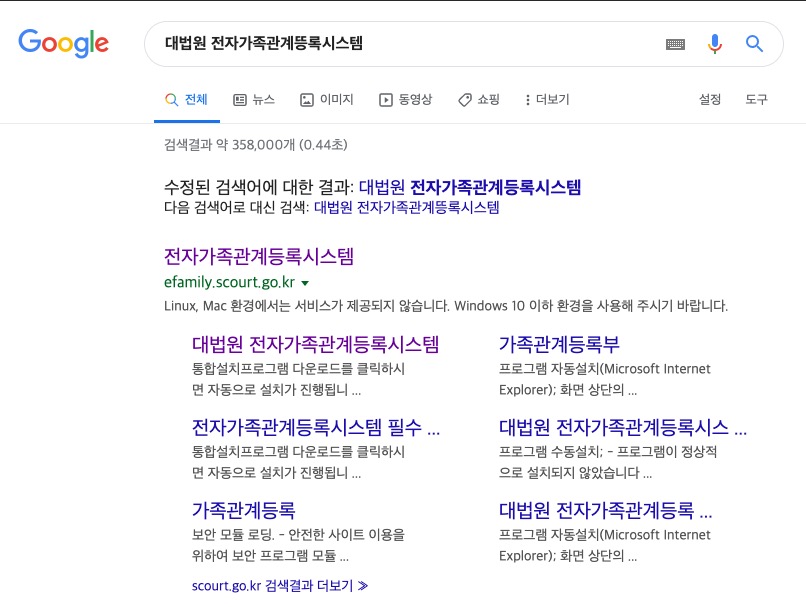Viewport: 806px width, 607px height.
Task: Expand the 더보기 menu
Action: pyautogui.click(x=547, y=100)
